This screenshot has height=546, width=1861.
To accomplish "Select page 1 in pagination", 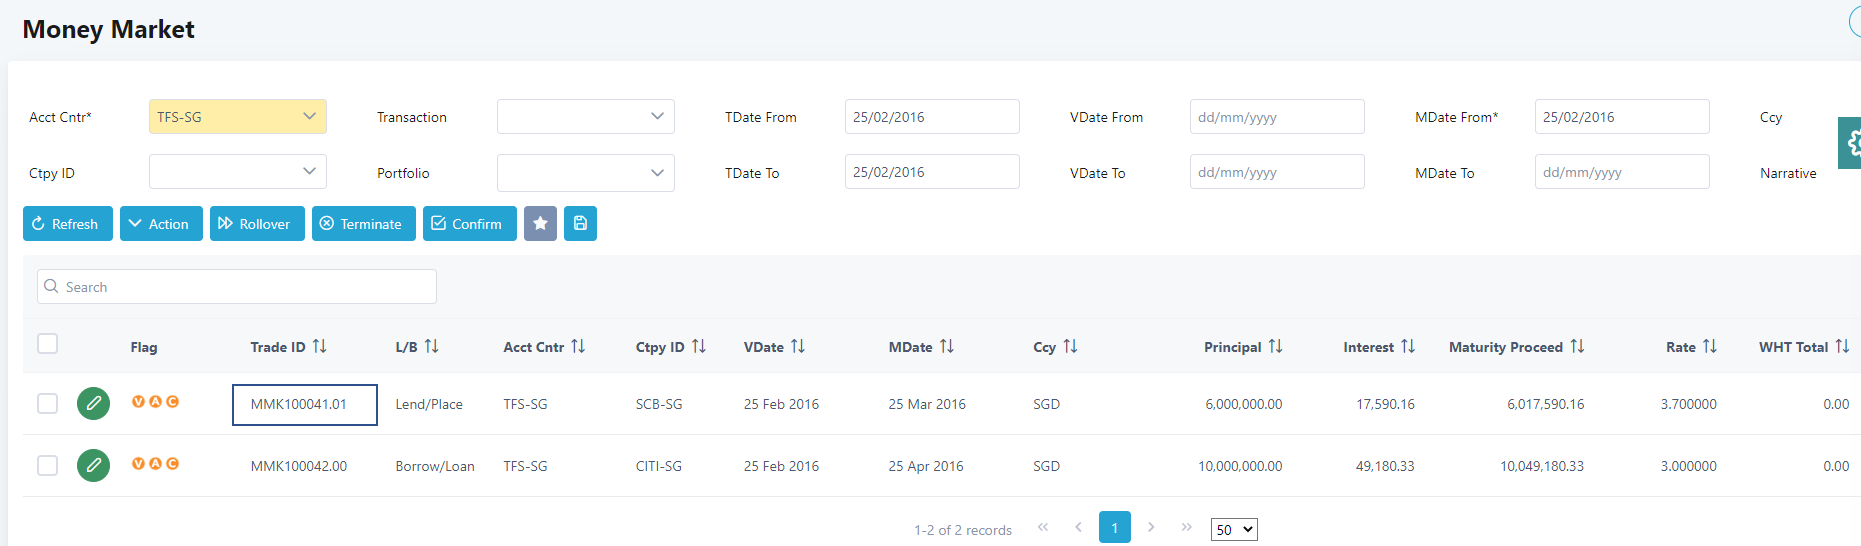I will pyautogui.click(x=1114, y=527).
